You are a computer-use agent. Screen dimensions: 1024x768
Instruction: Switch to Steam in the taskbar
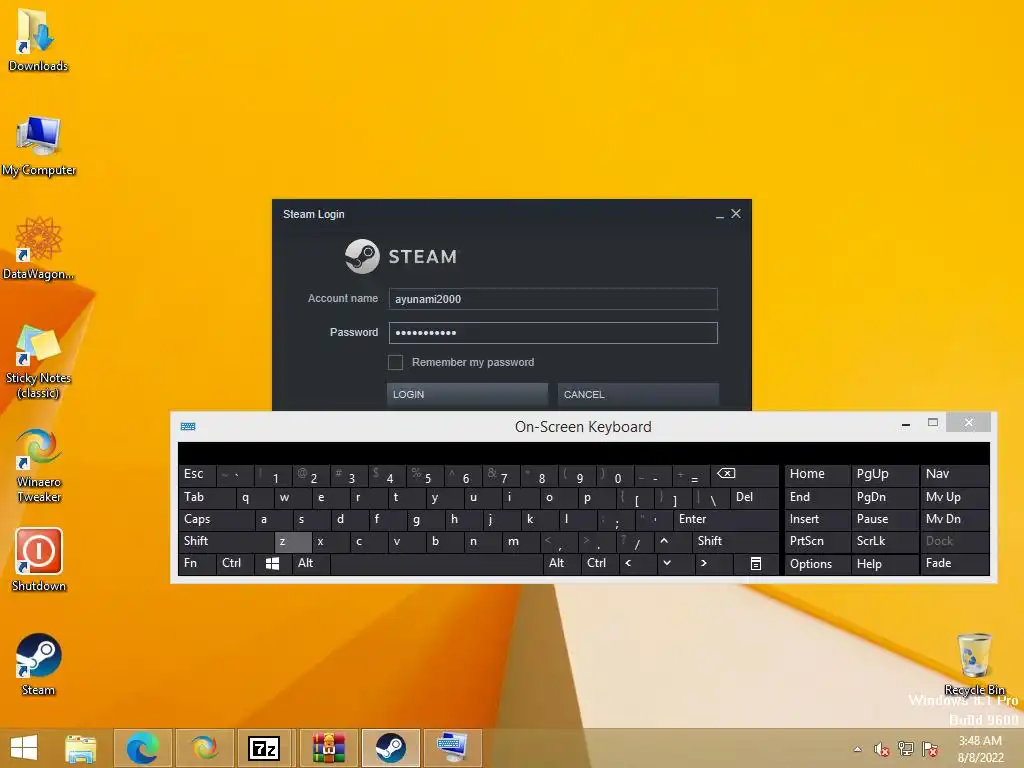[x=391, y=748]
